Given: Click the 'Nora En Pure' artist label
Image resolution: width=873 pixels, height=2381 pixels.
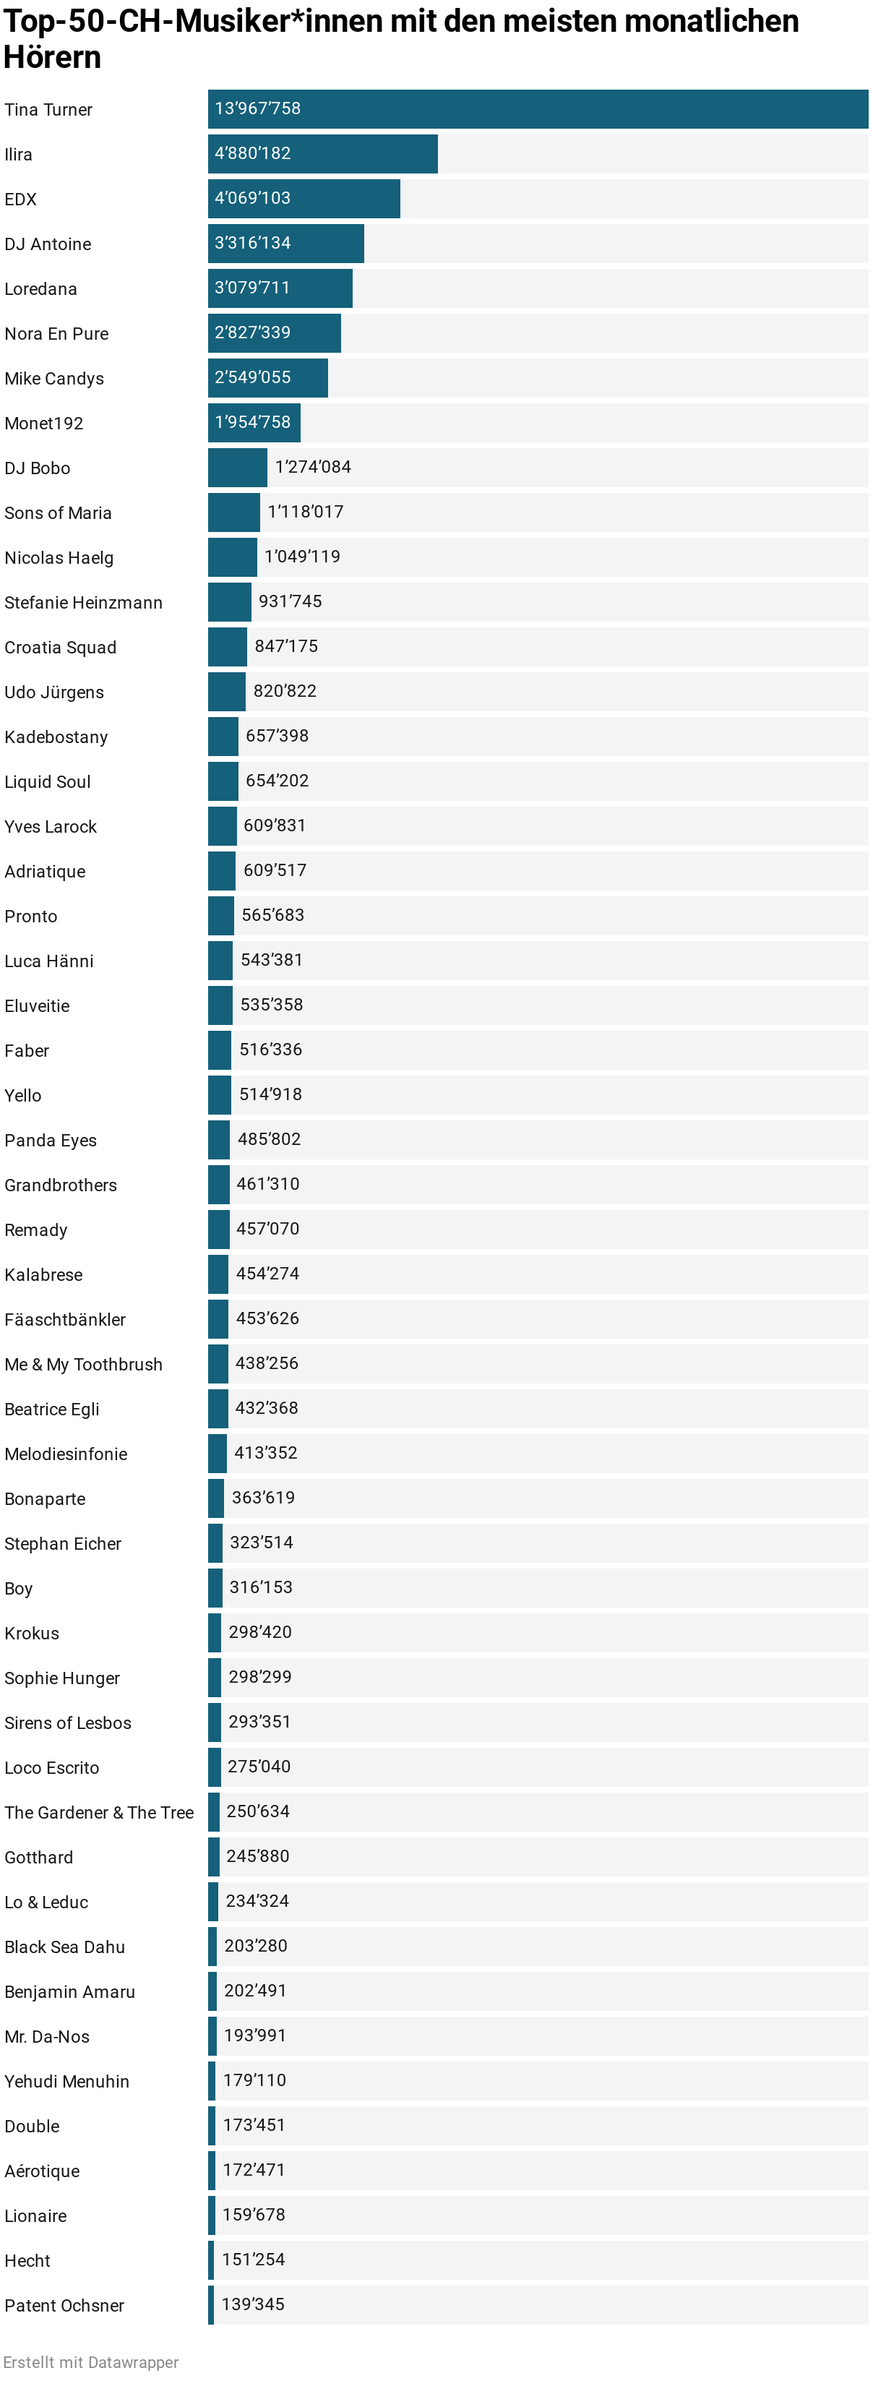Looking at the screenshot, I should pyautogui.click(x=56, y=334).
